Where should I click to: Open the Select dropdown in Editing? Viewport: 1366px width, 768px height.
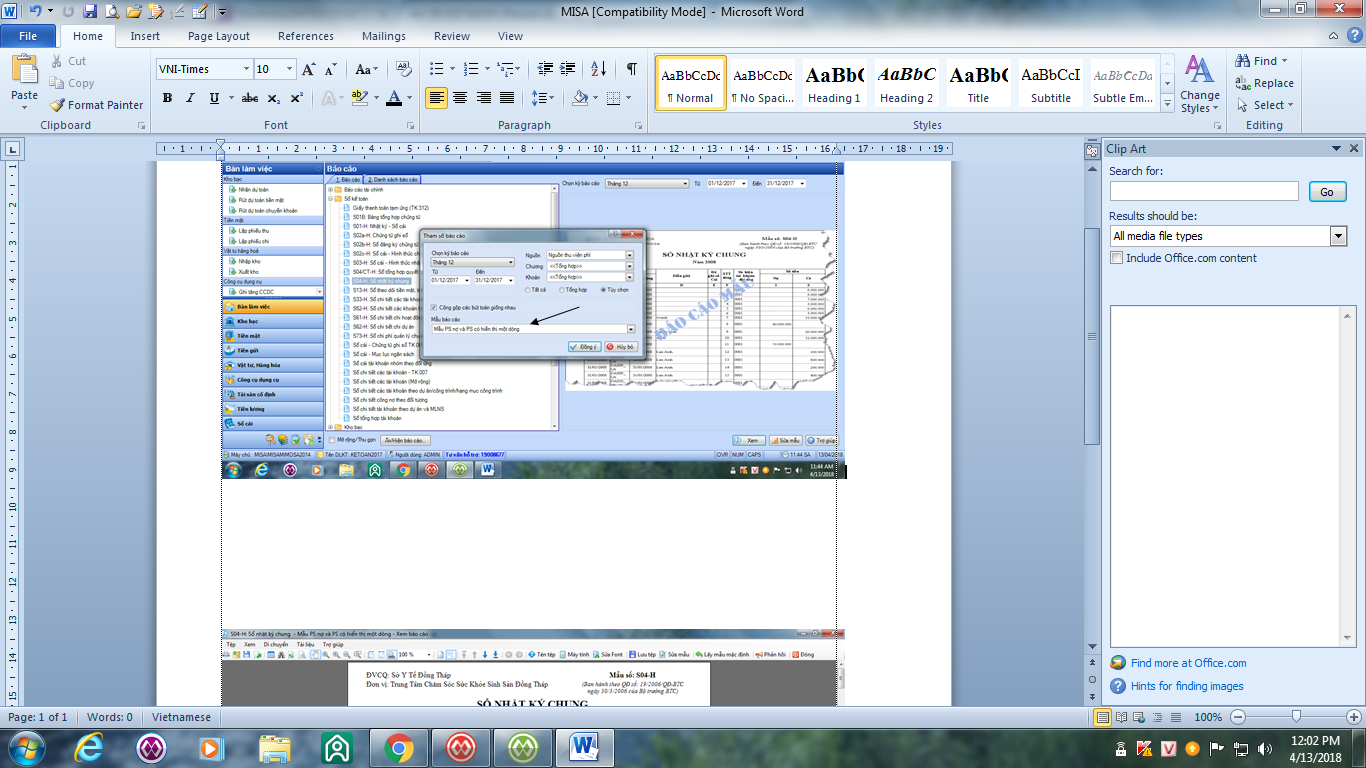1264,105
